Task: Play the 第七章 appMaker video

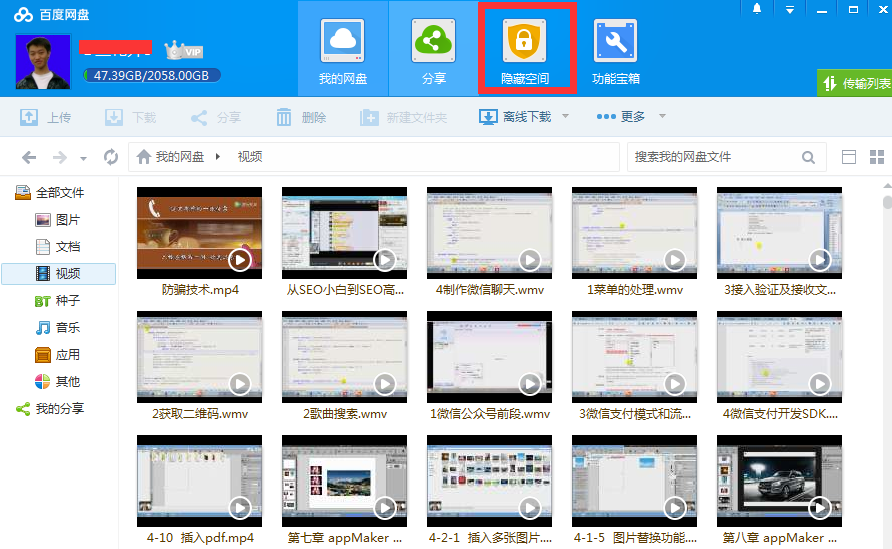Action: [385, 508]
